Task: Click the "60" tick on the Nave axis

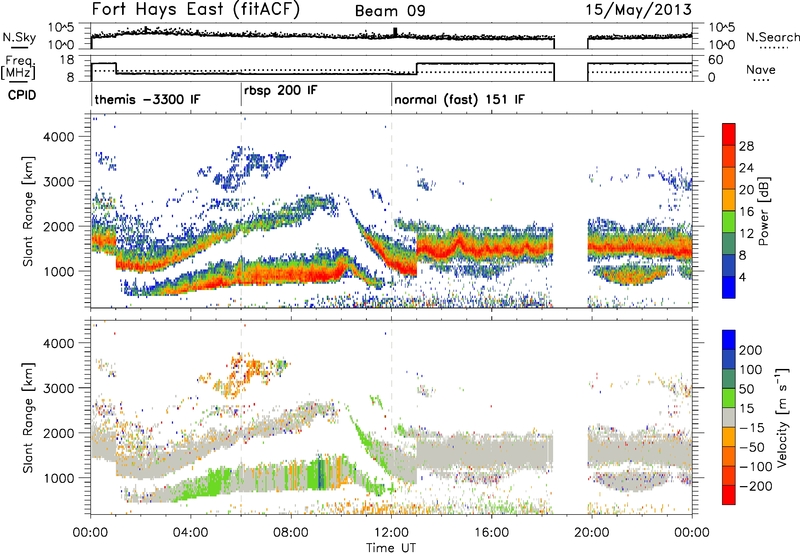Action: [716, 60]
